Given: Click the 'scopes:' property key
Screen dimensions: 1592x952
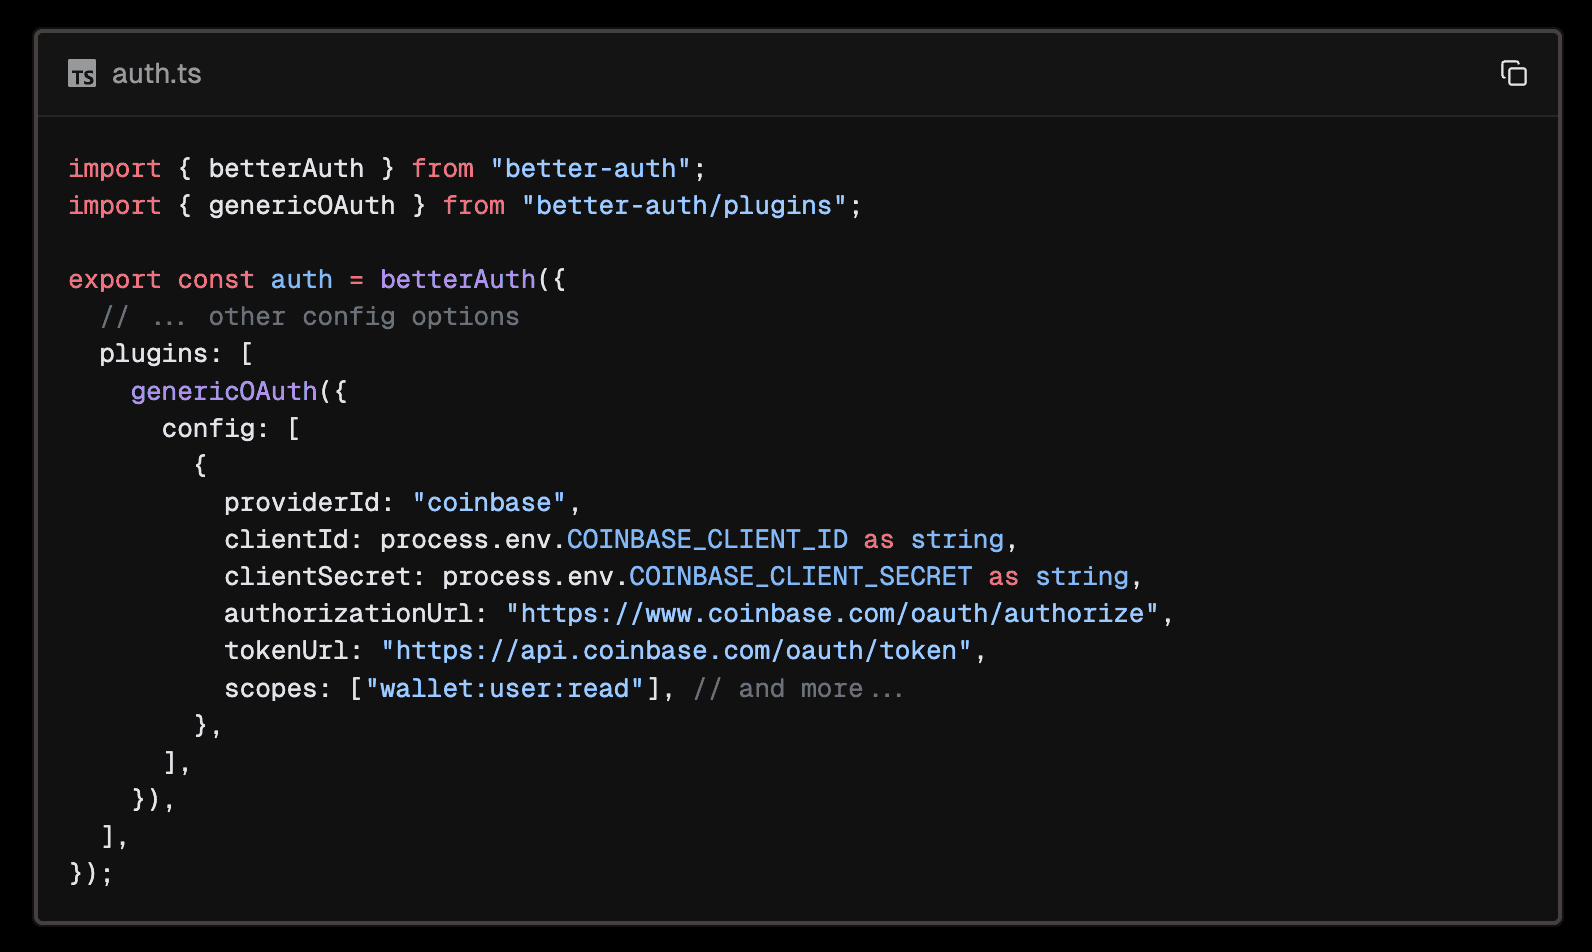Looking at the screenshot, I should coord(278,688).
